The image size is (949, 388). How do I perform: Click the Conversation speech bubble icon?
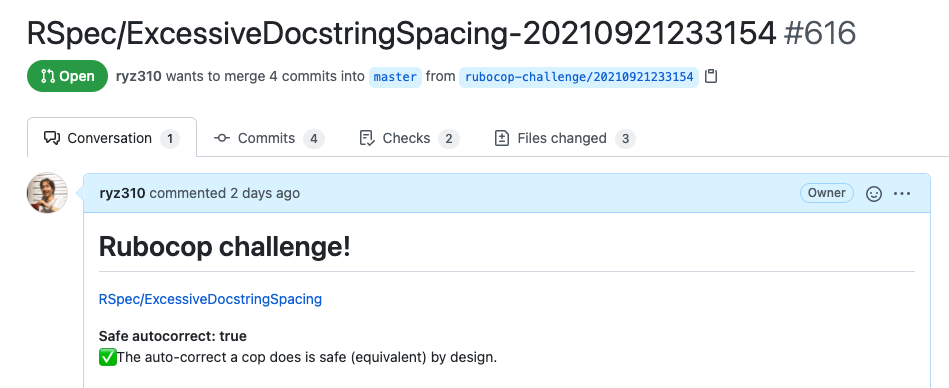pos(51,138)
